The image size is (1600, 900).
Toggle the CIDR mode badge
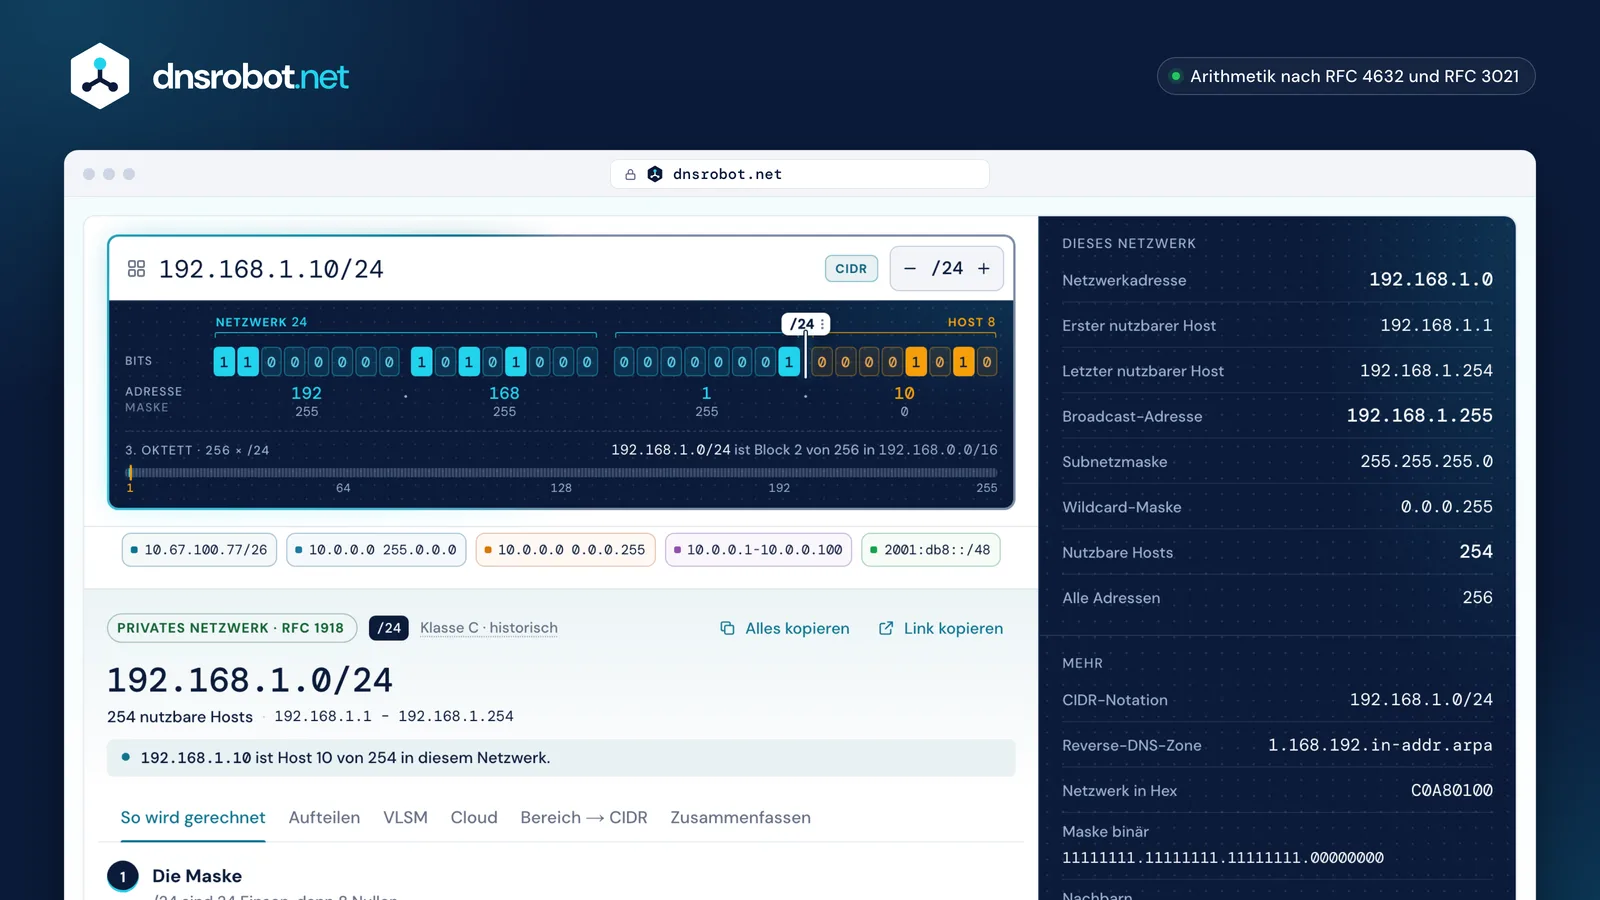click(x=851, y=269)
